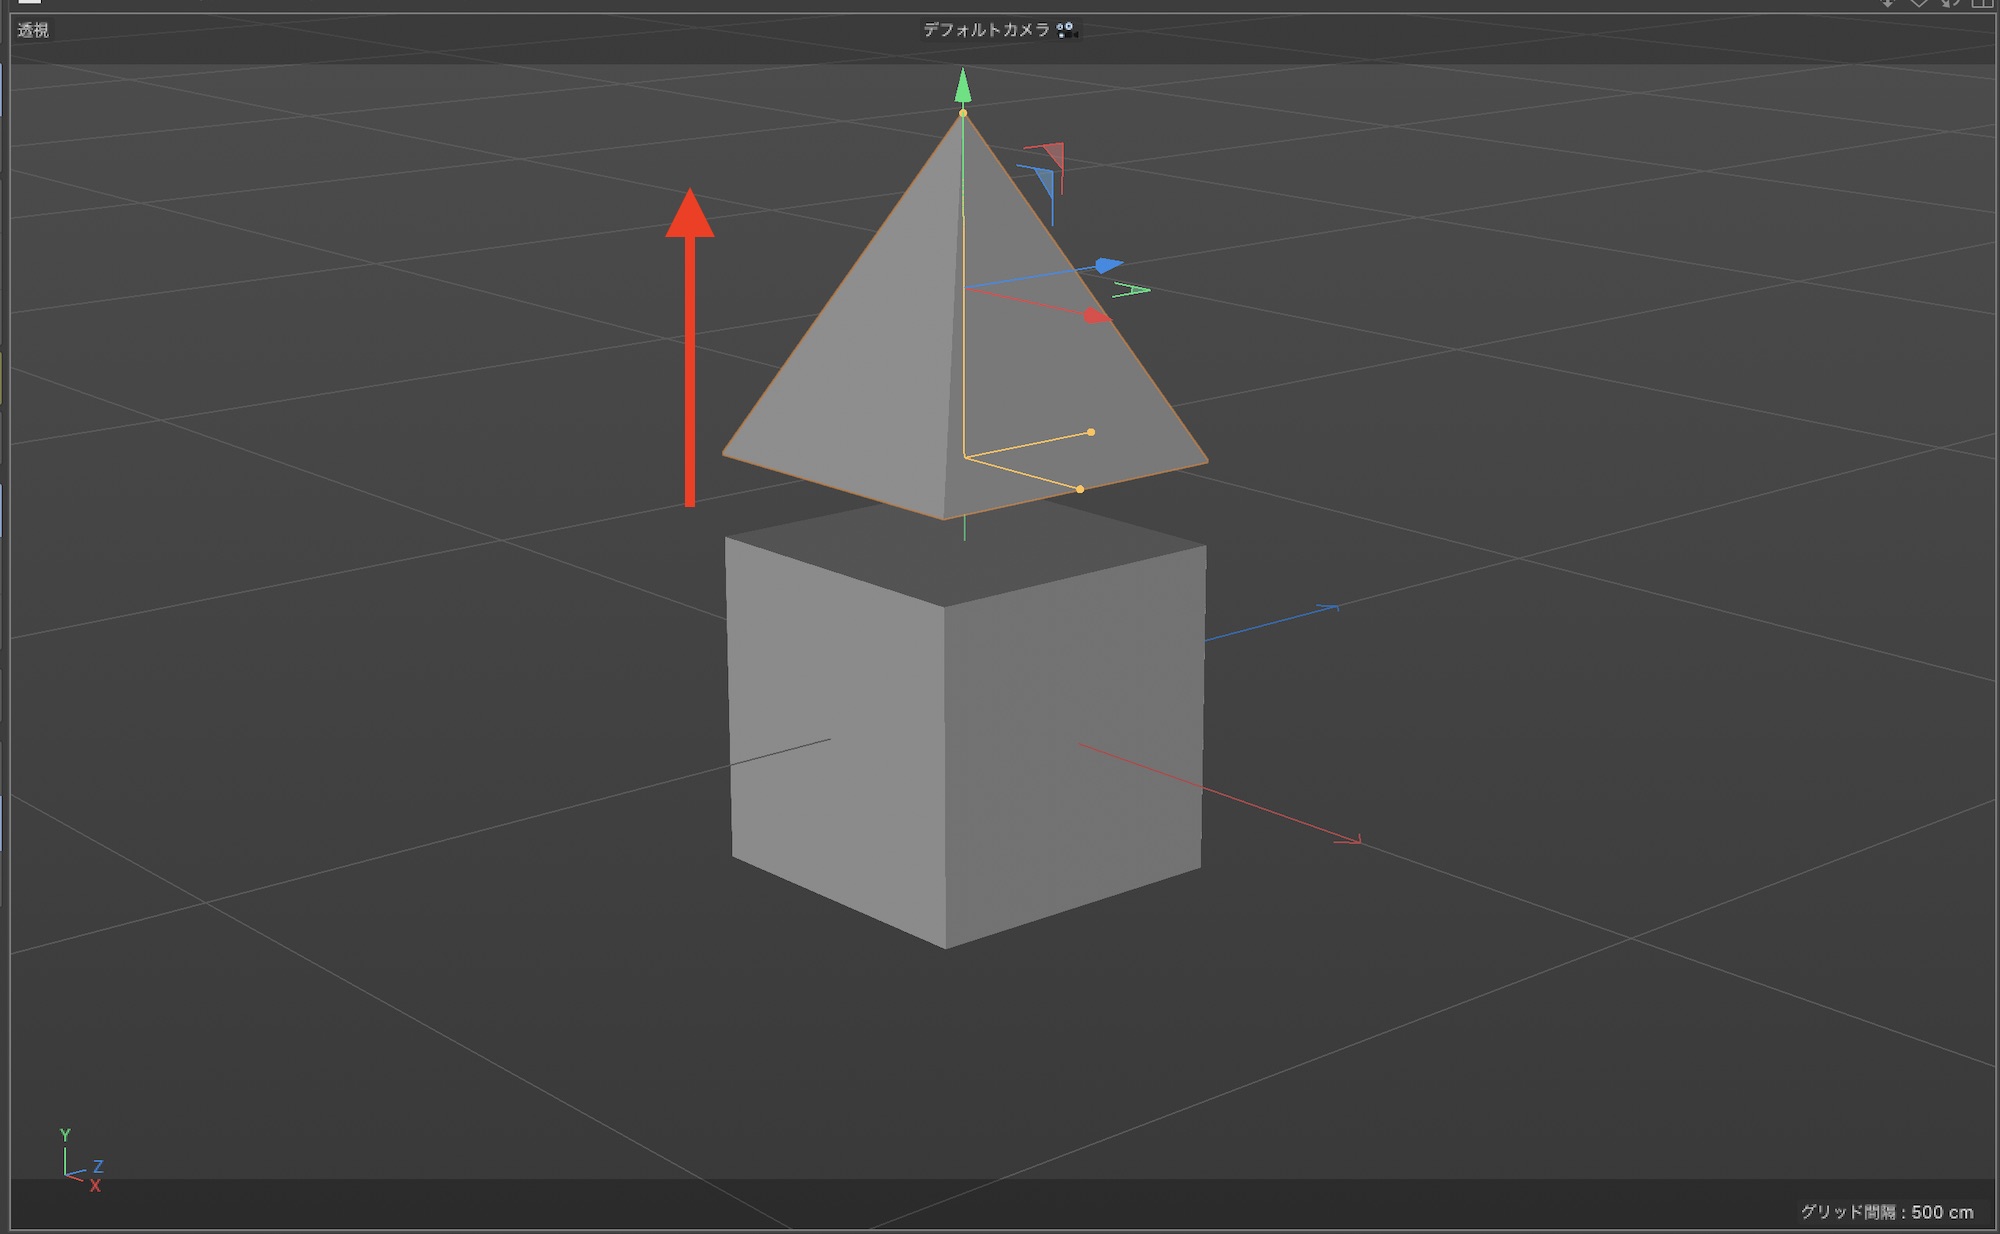Click the グリッド間隔 500 cm label
This screenshot has width=2000, height=1234.
pyautogui.click(x=1886, y=1212)
